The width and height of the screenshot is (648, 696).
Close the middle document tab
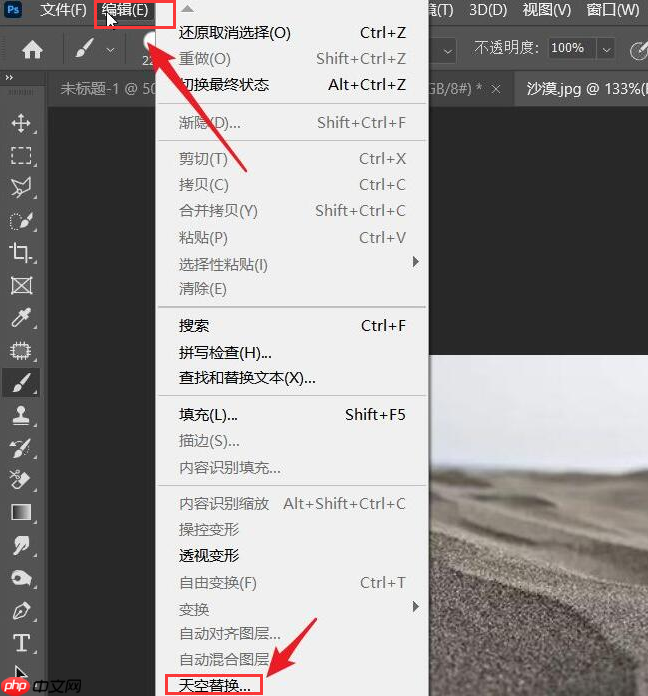point(496,90)
